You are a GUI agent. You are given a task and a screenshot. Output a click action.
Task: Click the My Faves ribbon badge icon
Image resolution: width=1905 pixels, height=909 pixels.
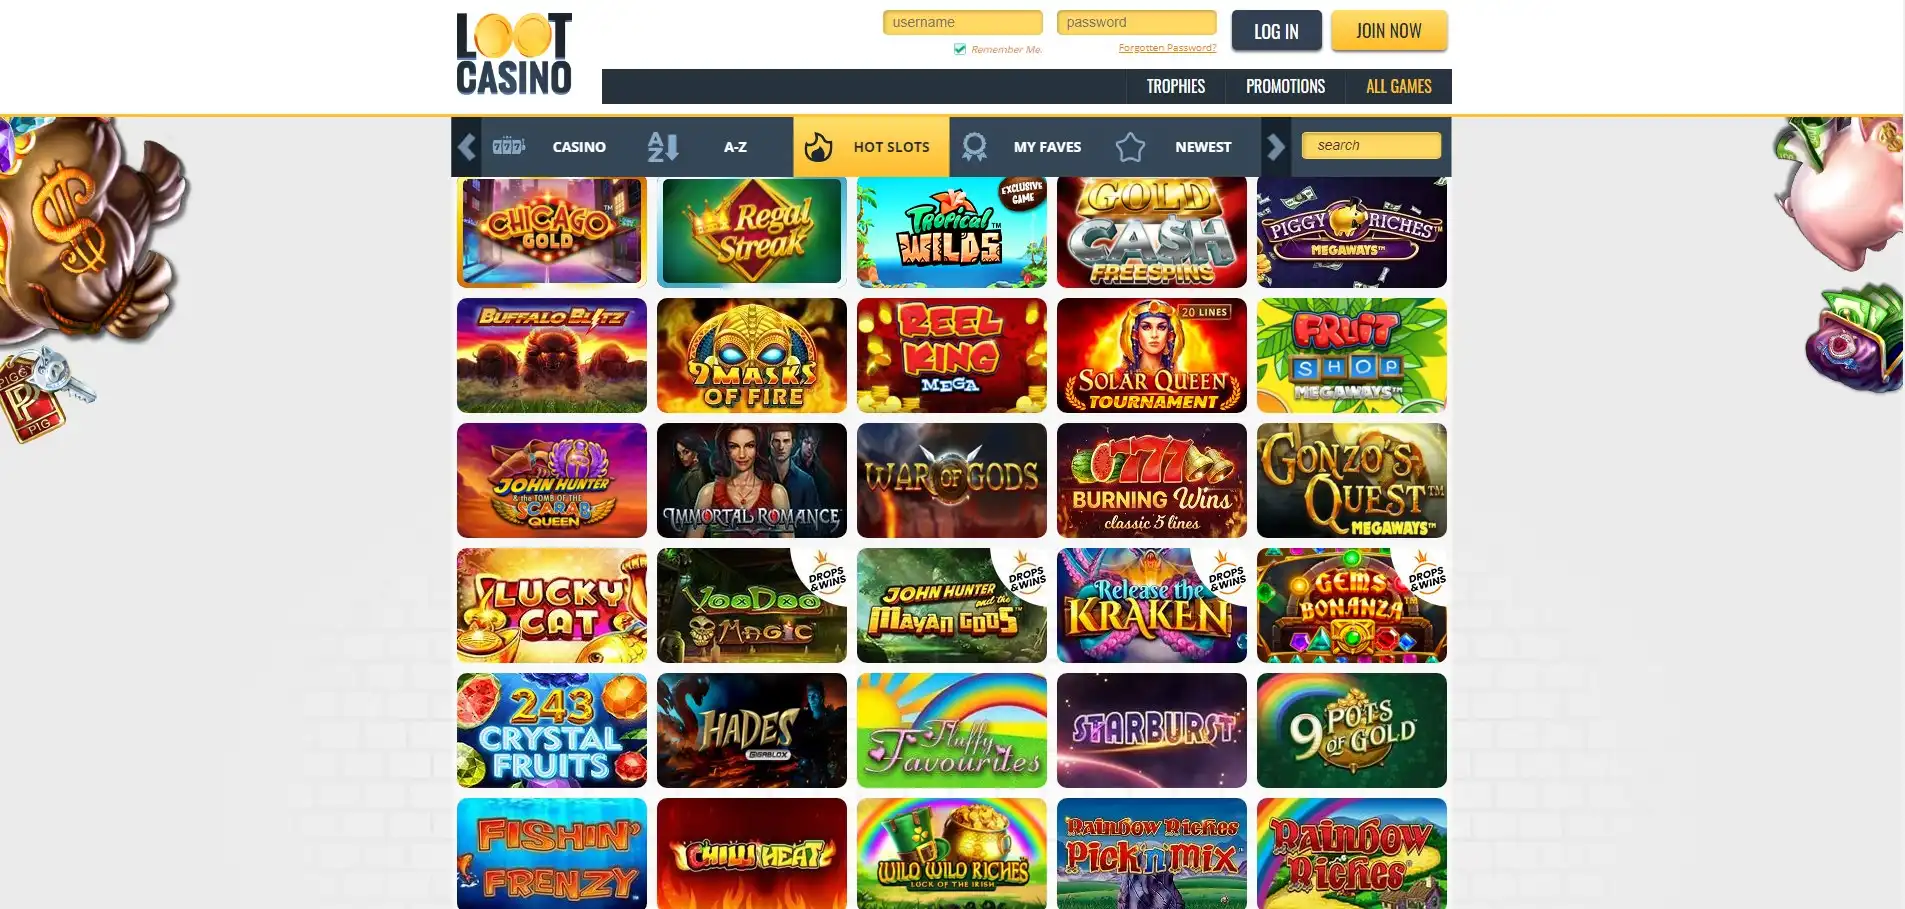tap(974, 147)
